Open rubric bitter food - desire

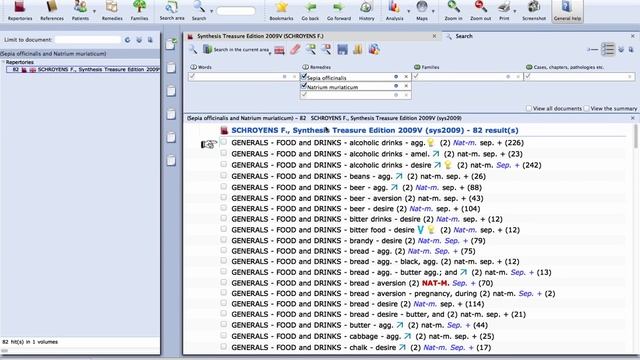click(376, 230)
